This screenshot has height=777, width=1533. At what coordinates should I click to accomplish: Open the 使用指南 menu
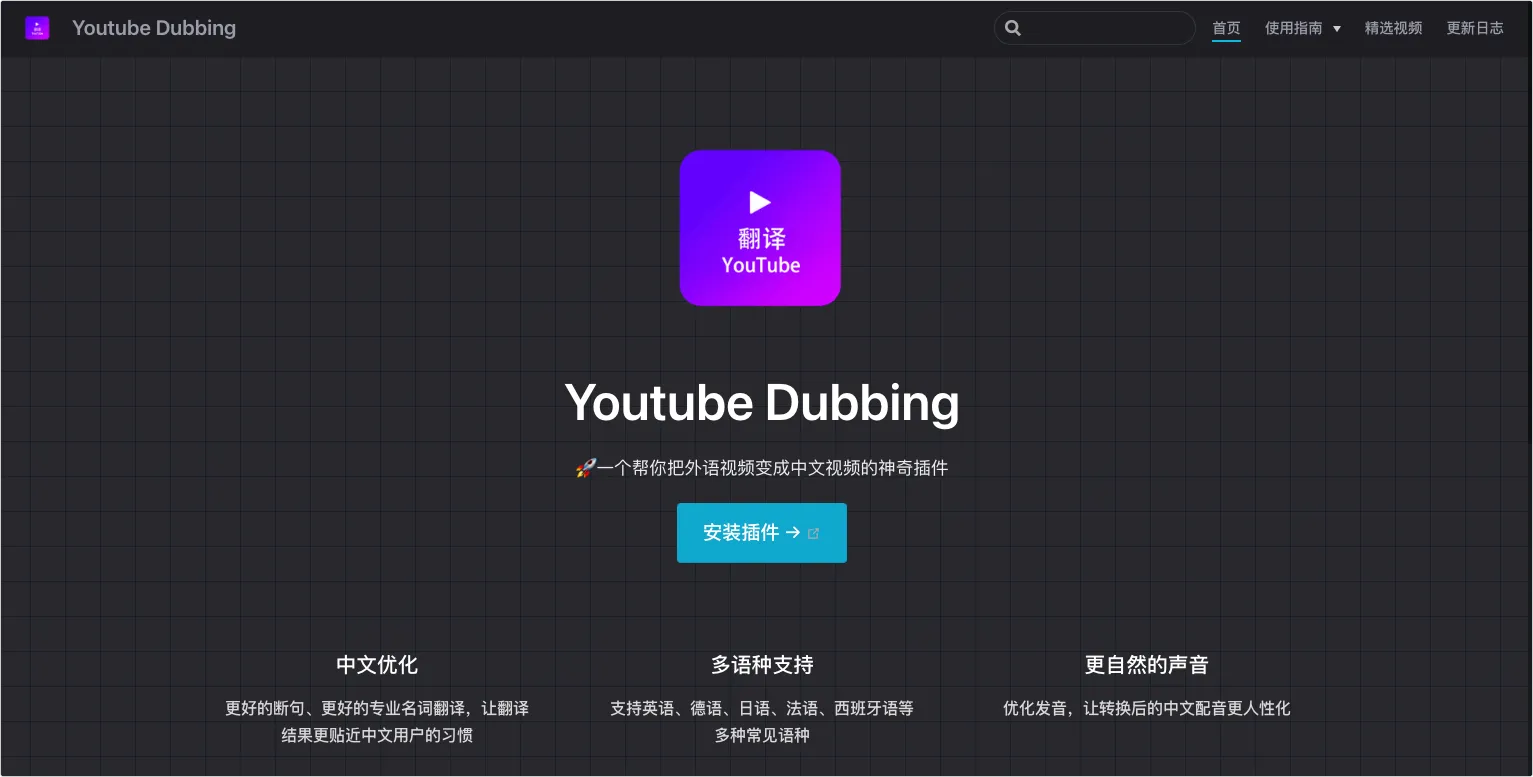[x=1303, y=28]
